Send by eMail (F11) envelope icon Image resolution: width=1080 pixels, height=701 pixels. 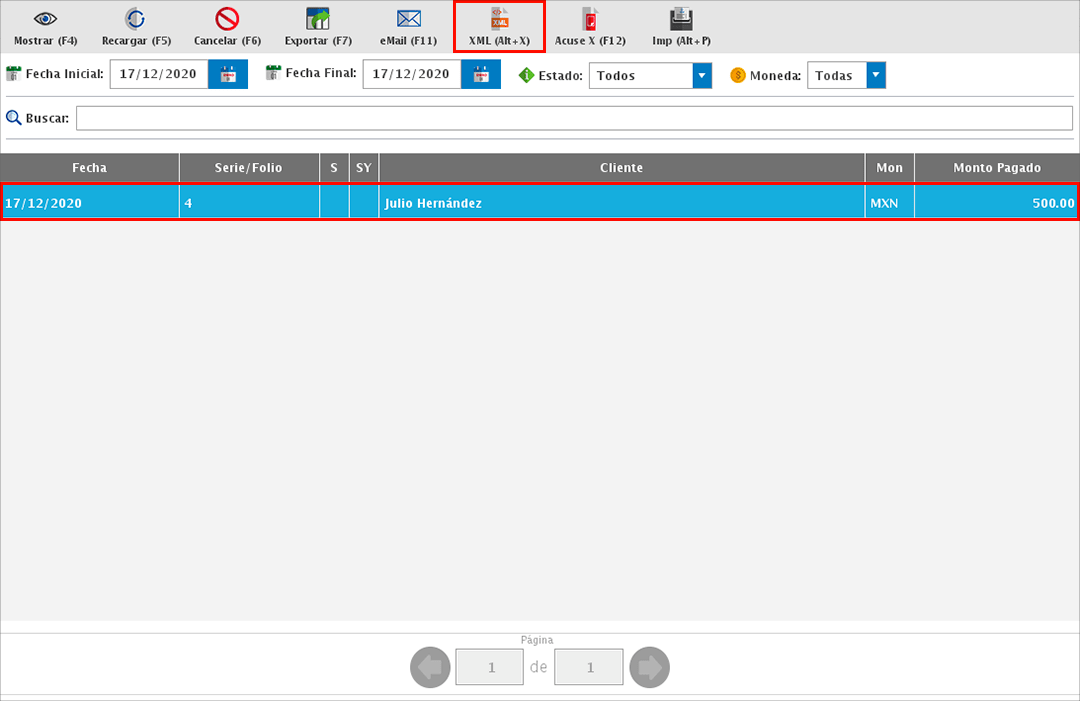(x=408, y=20)
